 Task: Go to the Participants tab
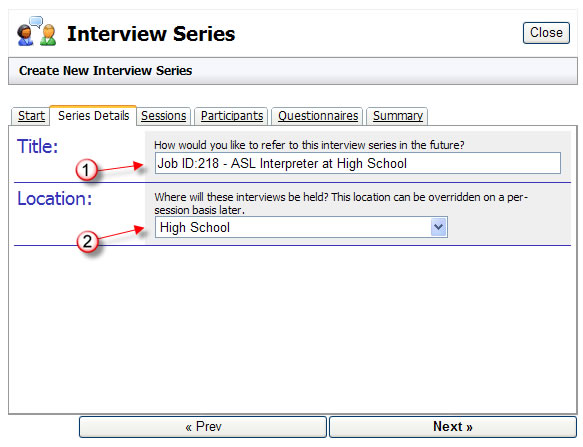point(232,116)
